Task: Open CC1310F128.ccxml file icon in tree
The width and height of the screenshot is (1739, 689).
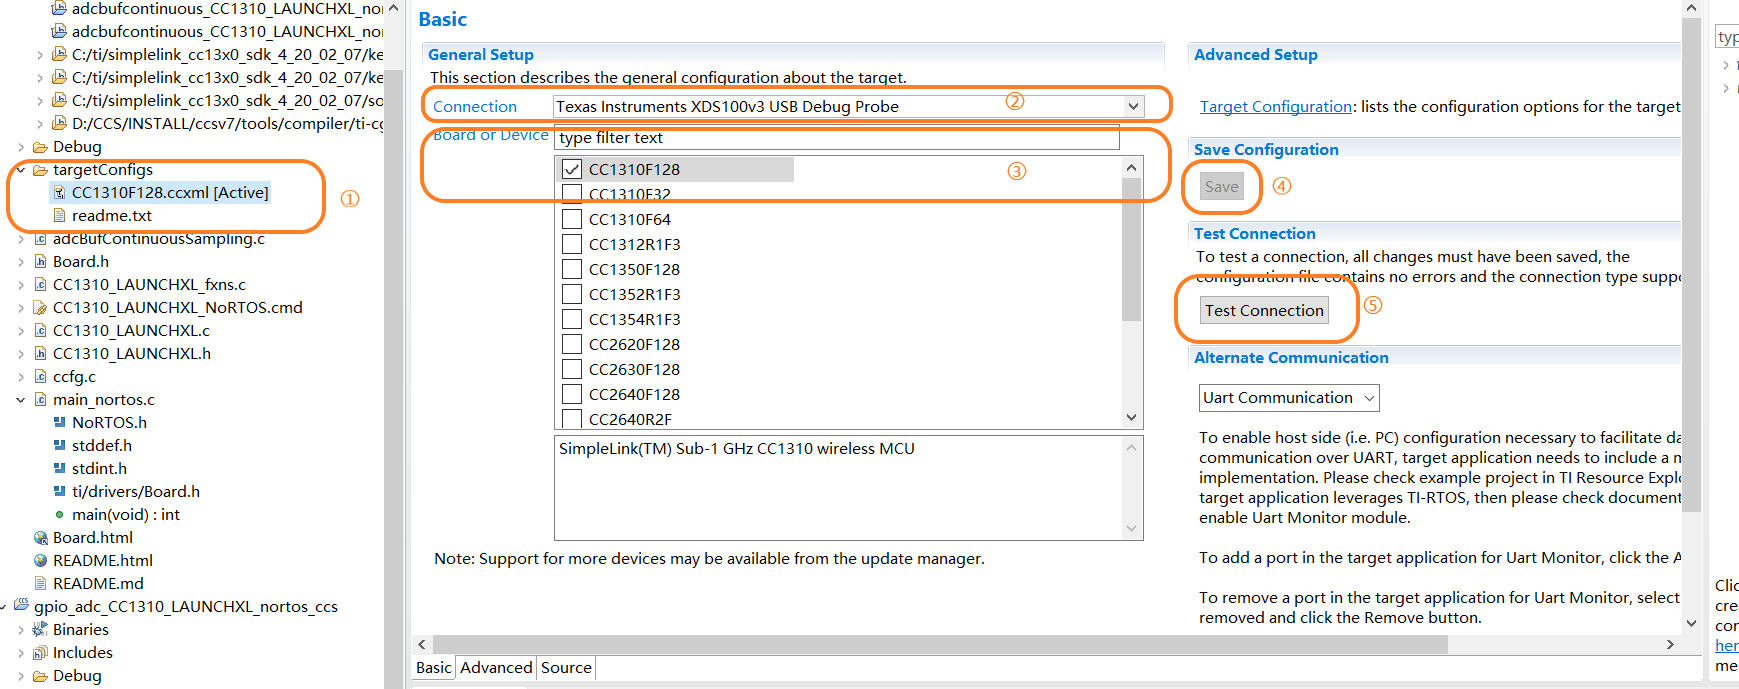Action: [59, 193]
